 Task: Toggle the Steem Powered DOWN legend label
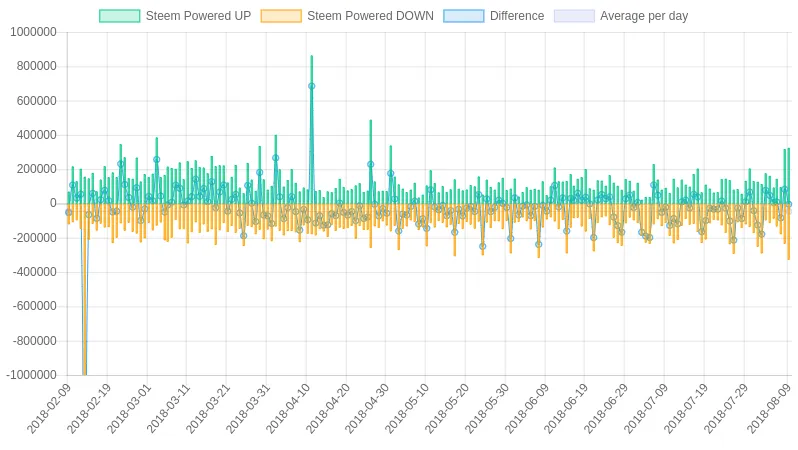click(x=370, y=16)
